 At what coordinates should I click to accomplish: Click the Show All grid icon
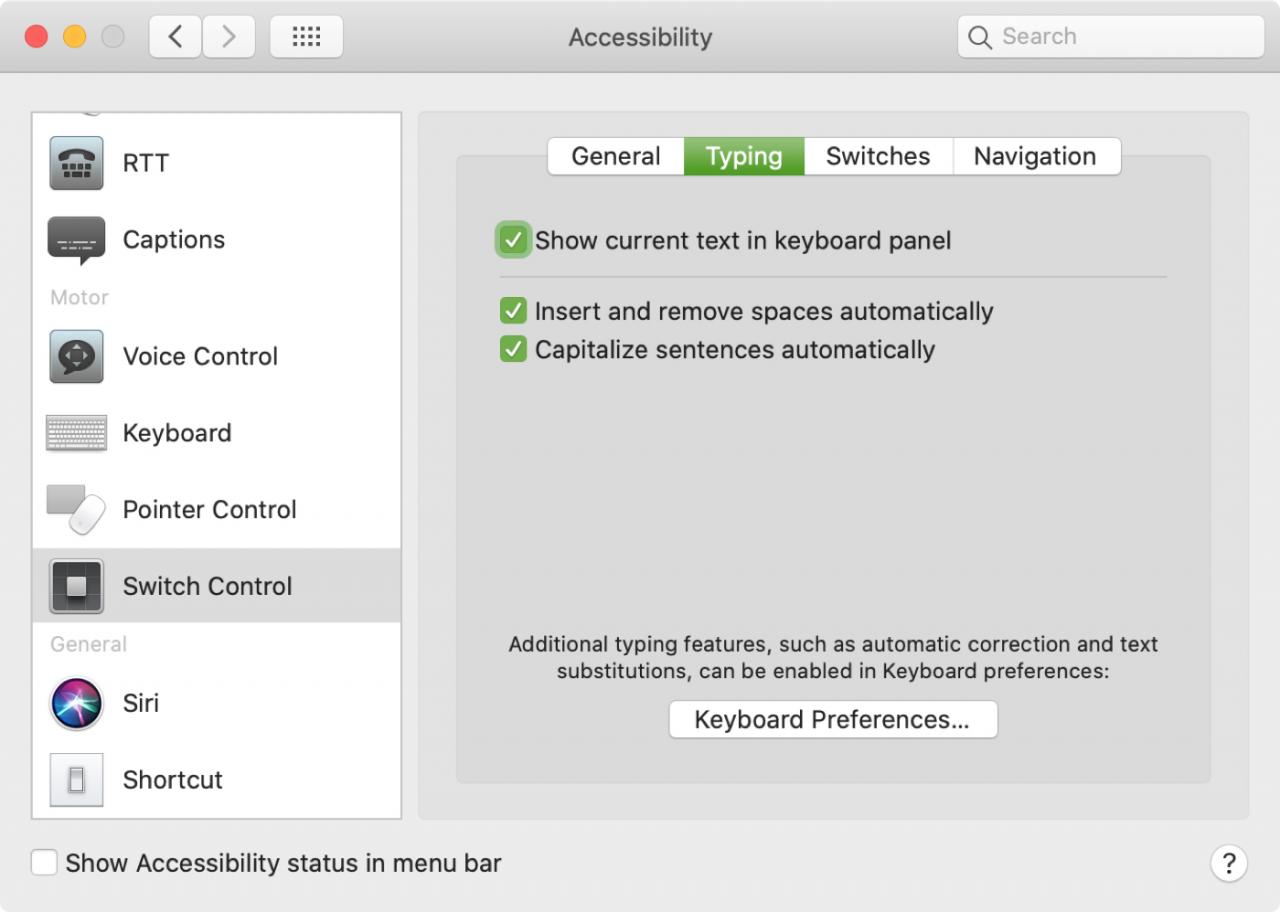point(306,37)
